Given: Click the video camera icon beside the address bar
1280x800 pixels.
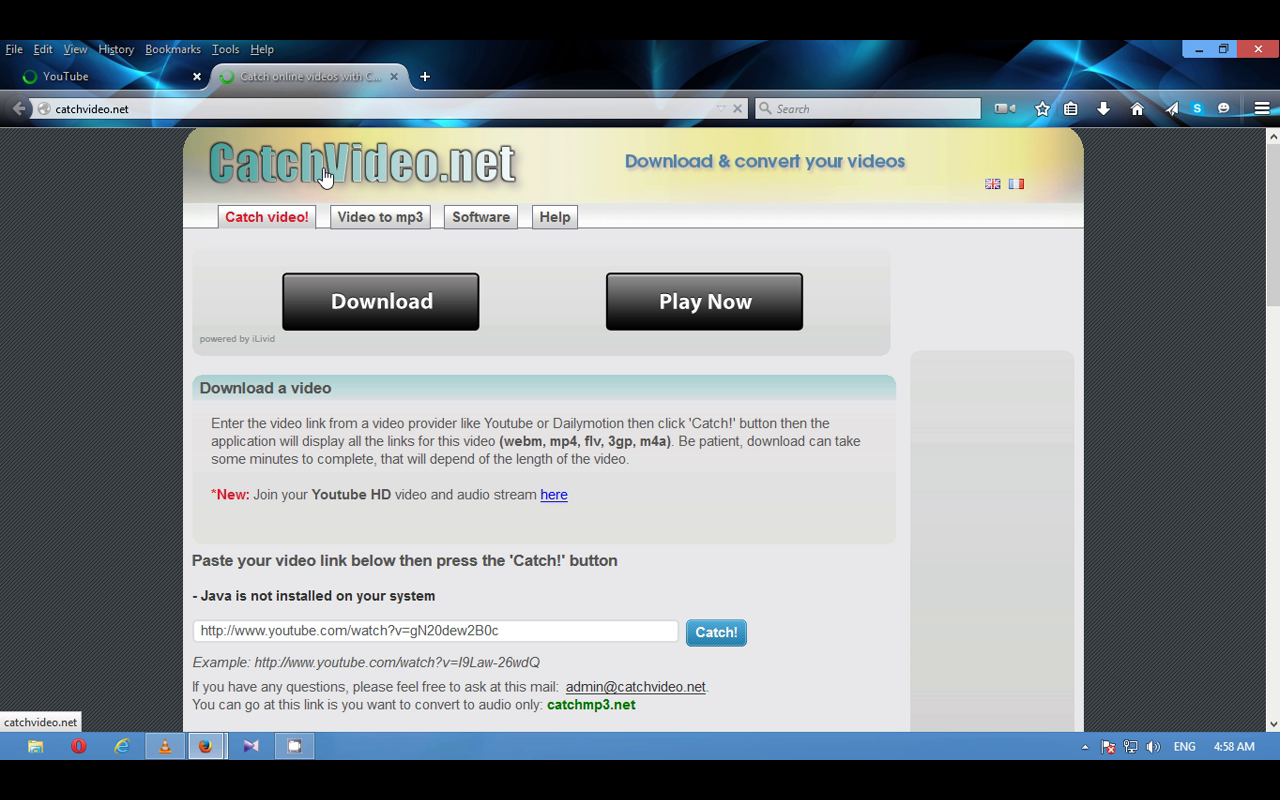Looking at the screenshot, I should pyautogui.click(x=1004, y=107).
